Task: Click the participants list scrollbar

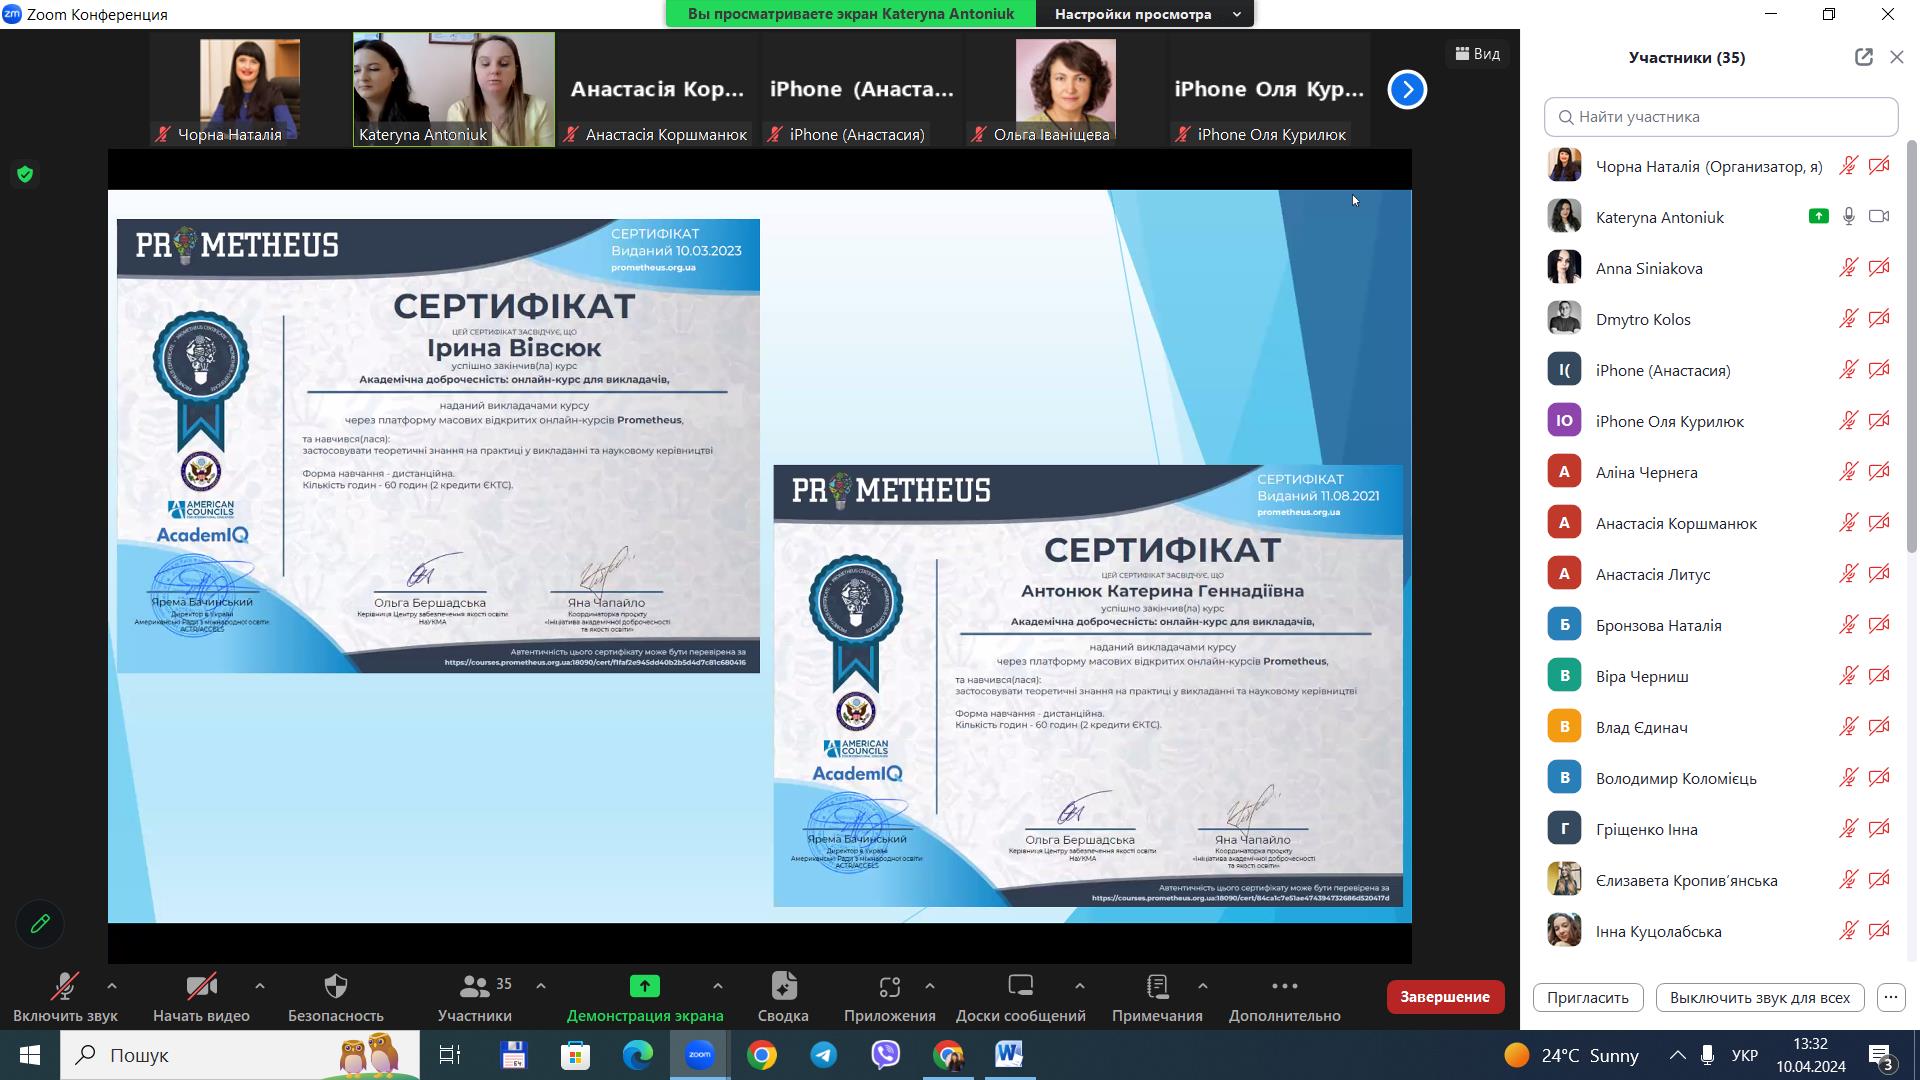Action: [x=1912, y=350]
